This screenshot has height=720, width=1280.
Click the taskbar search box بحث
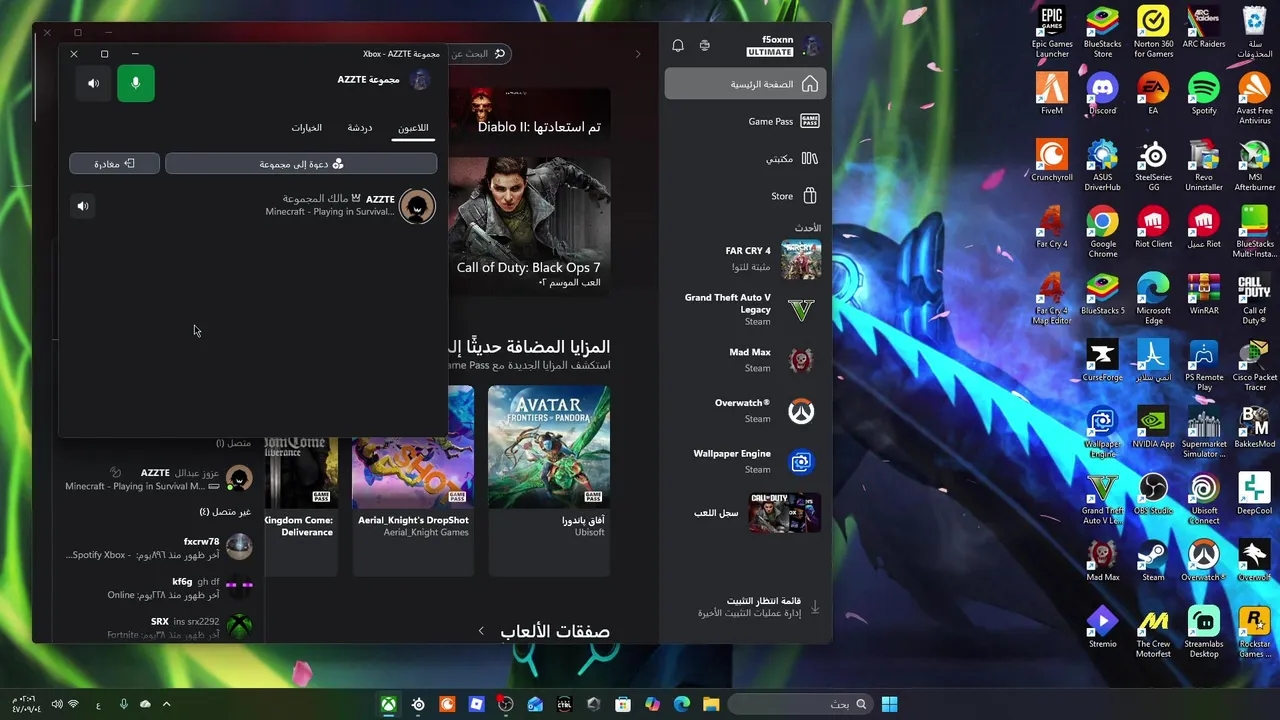coord(800,705)
